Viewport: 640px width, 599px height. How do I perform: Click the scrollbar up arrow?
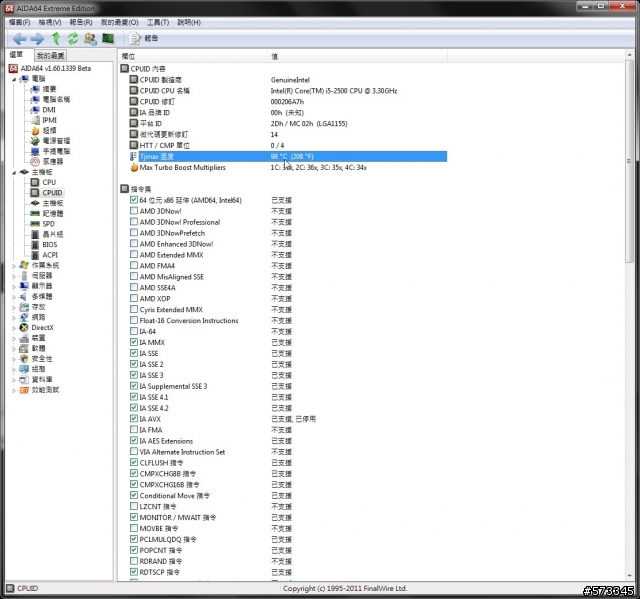pos(629,55)
